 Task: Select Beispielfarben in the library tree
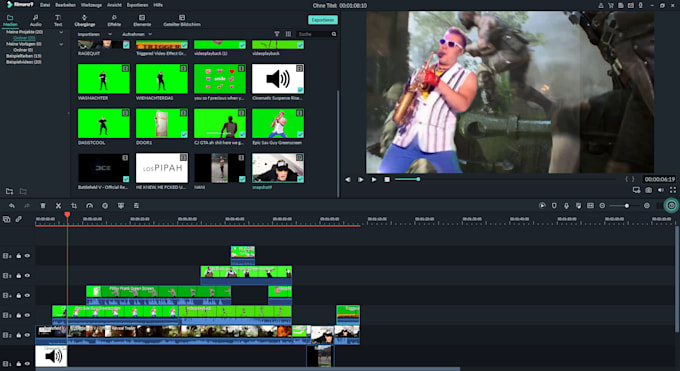[x=24, y=56]
